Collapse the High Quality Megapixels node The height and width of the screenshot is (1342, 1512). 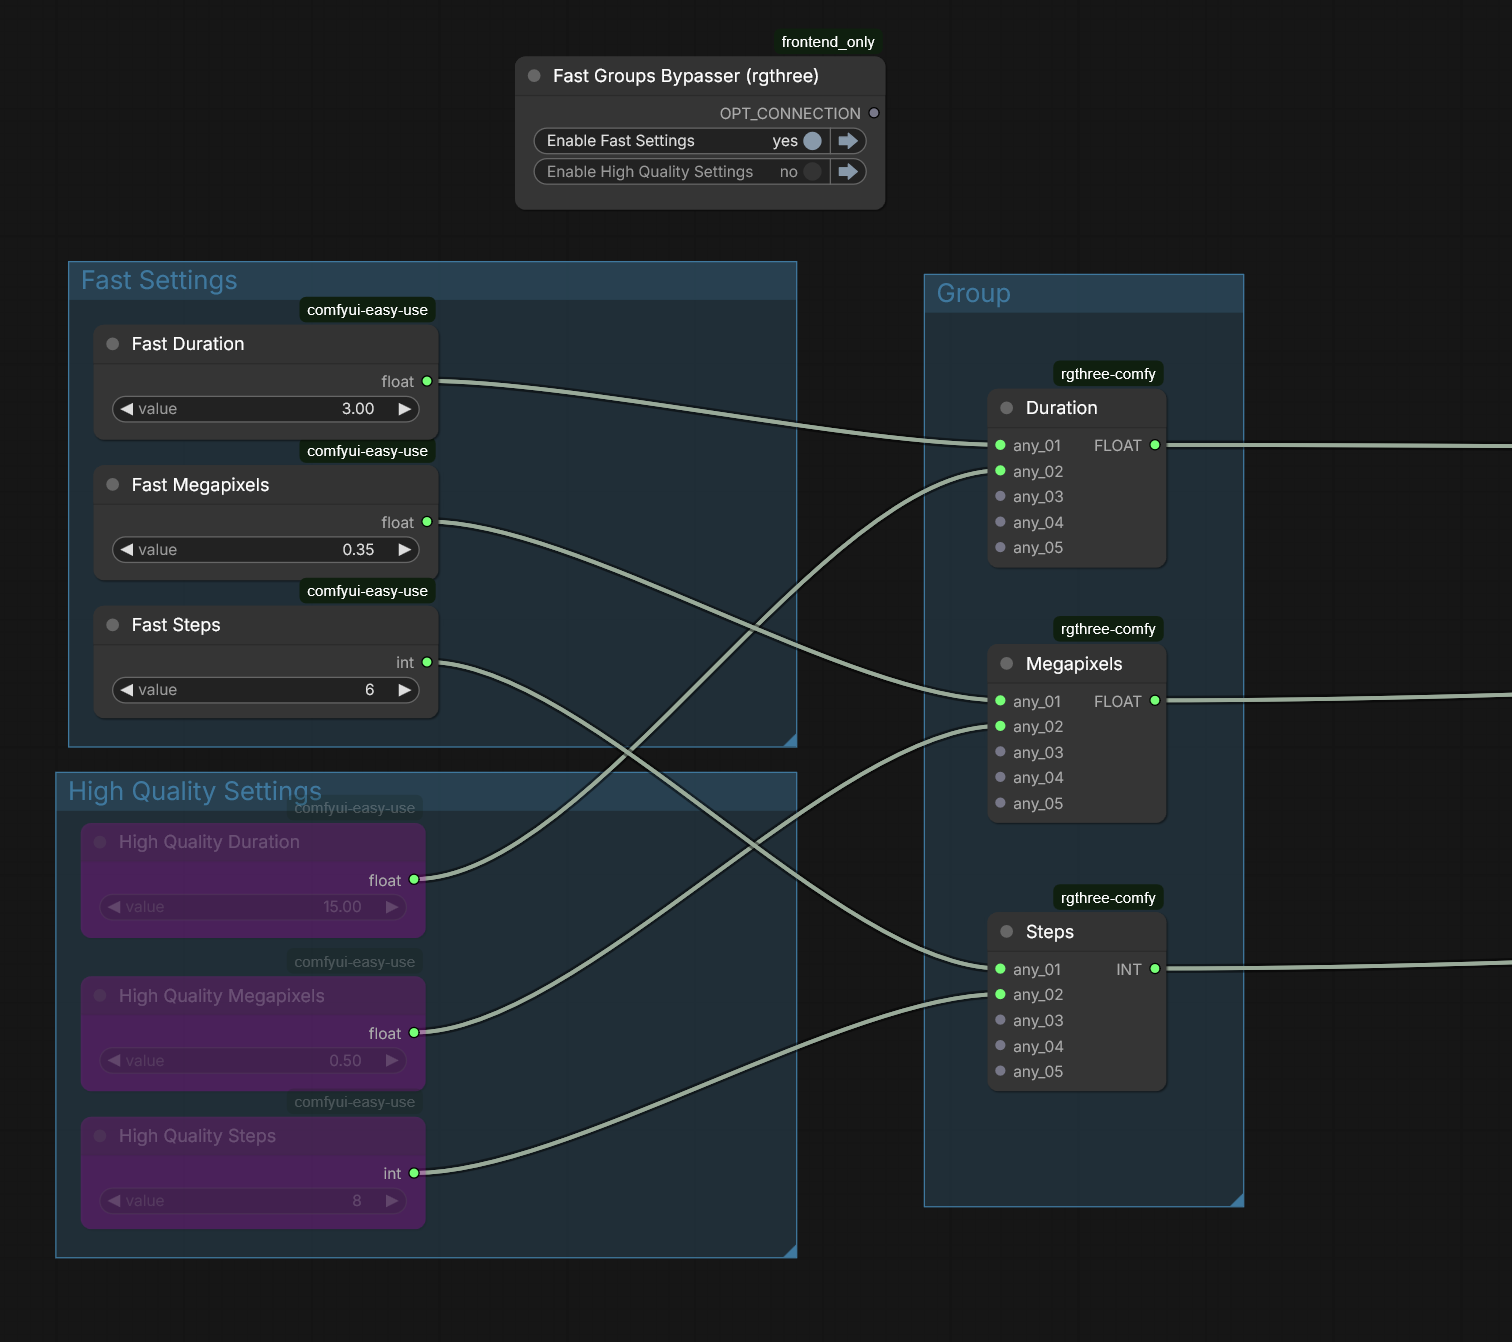(100, 996)
